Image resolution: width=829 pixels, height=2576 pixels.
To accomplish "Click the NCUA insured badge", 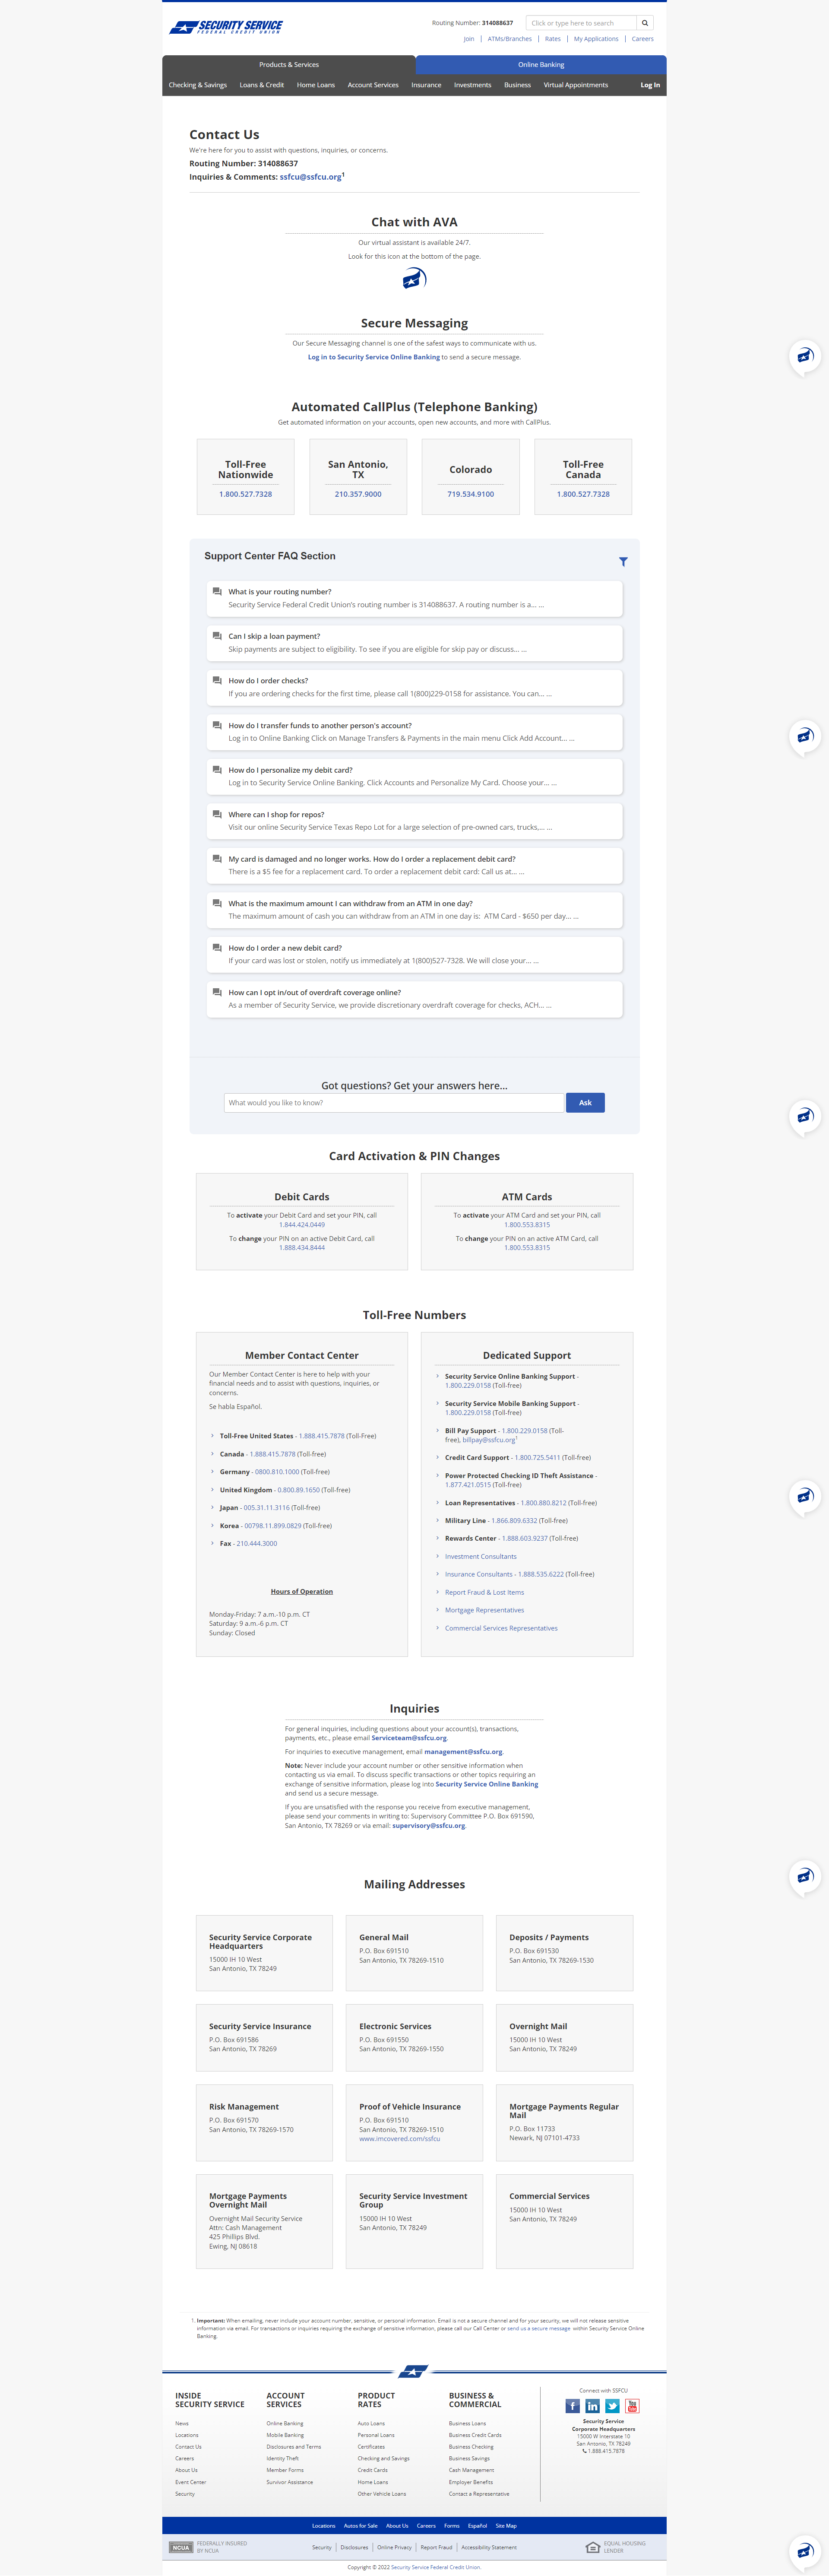I will pos(181,2547).
